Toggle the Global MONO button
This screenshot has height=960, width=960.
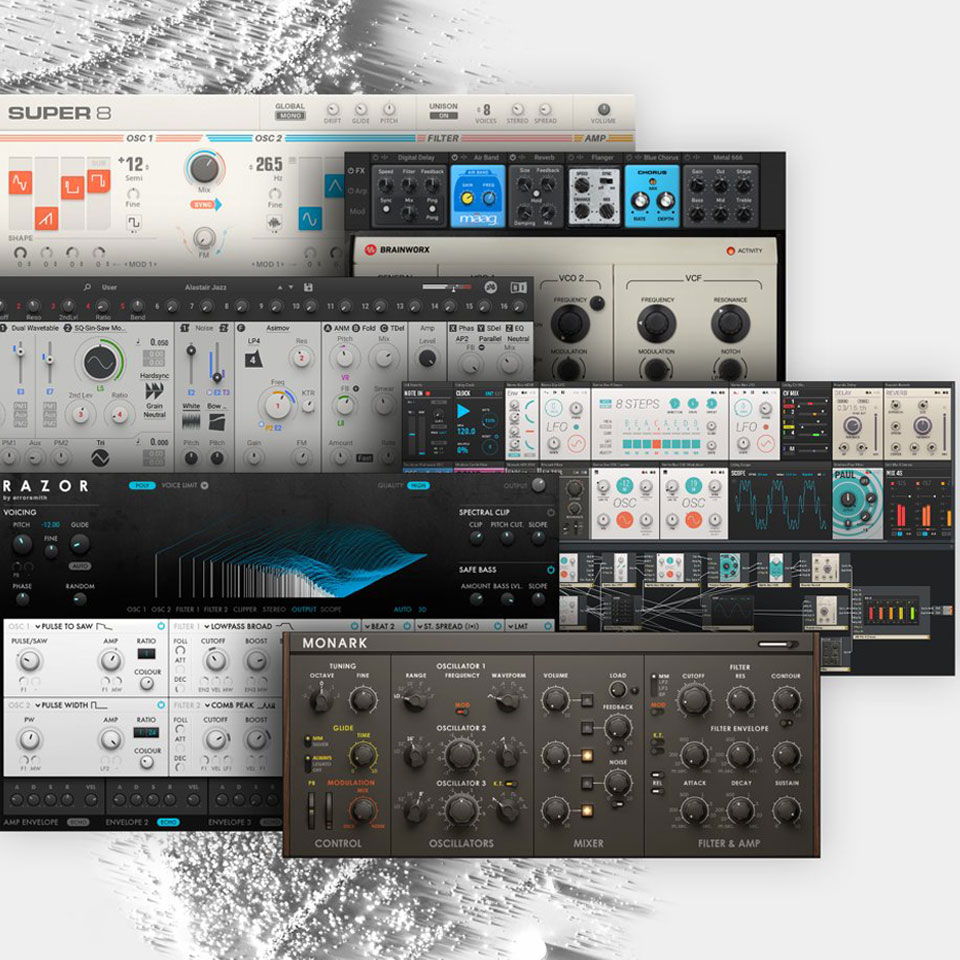[290, 116]
